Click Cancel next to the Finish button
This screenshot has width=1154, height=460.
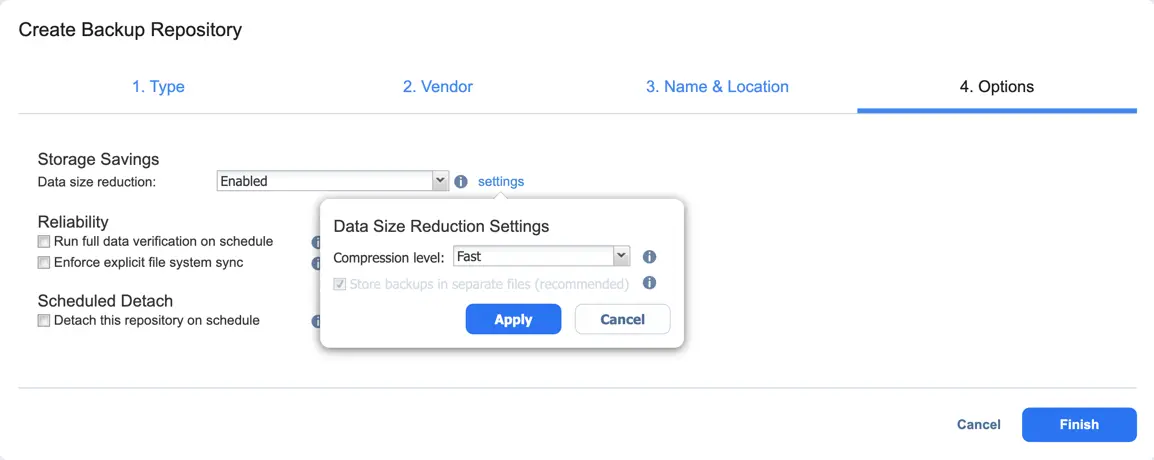tap(979, 425)
